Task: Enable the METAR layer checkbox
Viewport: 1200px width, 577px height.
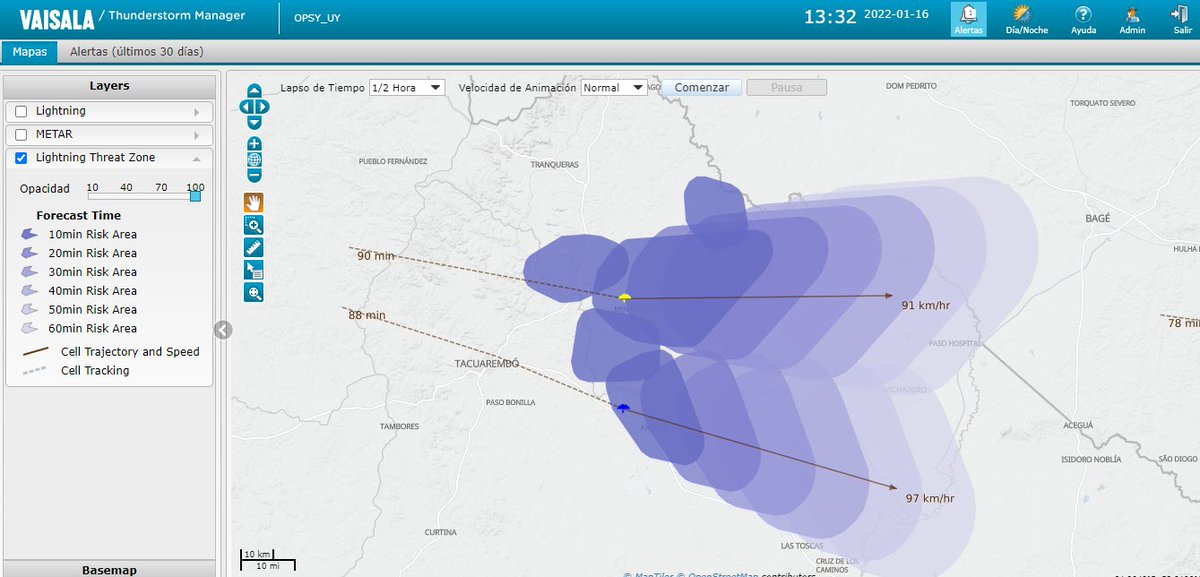Action: point(21,134)
